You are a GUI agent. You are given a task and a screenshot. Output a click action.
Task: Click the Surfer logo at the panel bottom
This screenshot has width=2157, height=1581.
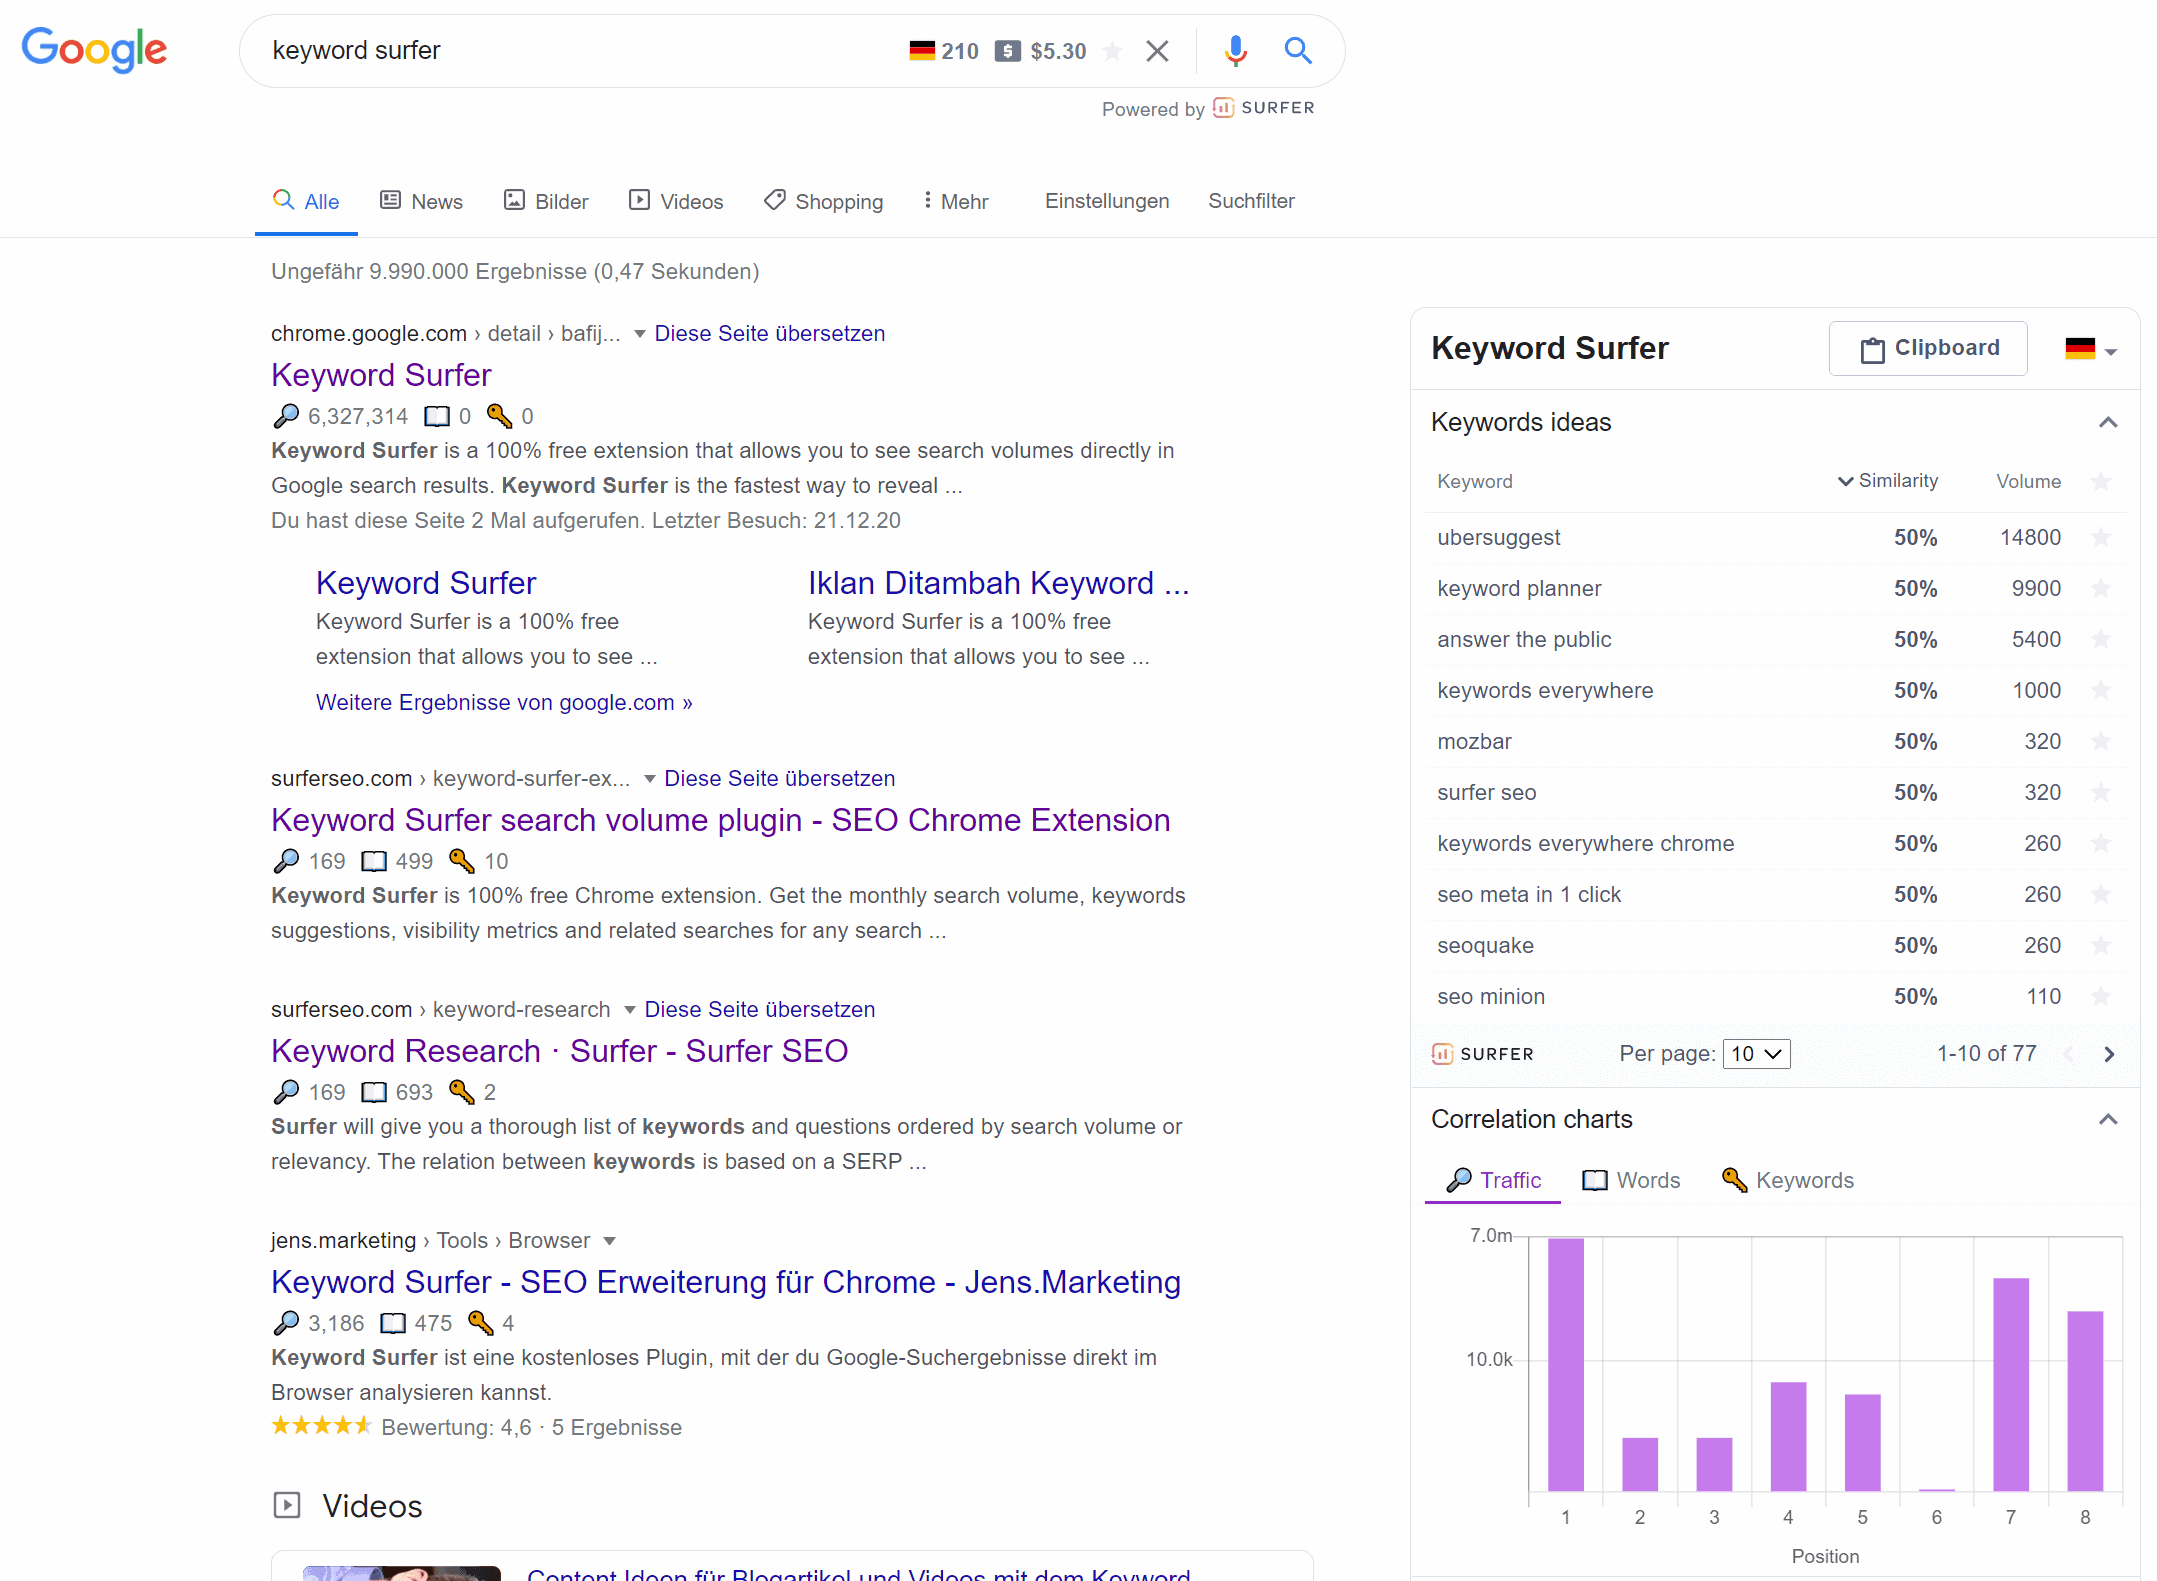tap(1483, 1053)
